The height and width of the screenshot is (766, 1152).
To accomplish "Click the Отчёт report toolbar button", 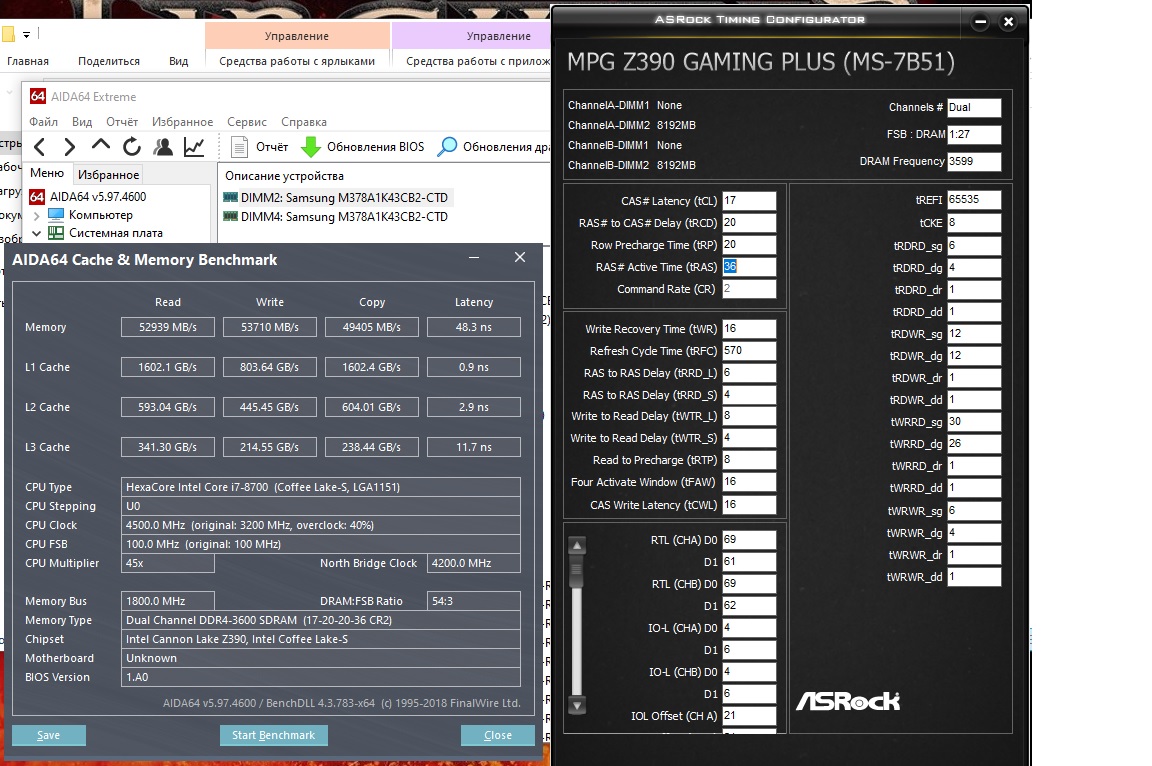I will tap(259, 147).
